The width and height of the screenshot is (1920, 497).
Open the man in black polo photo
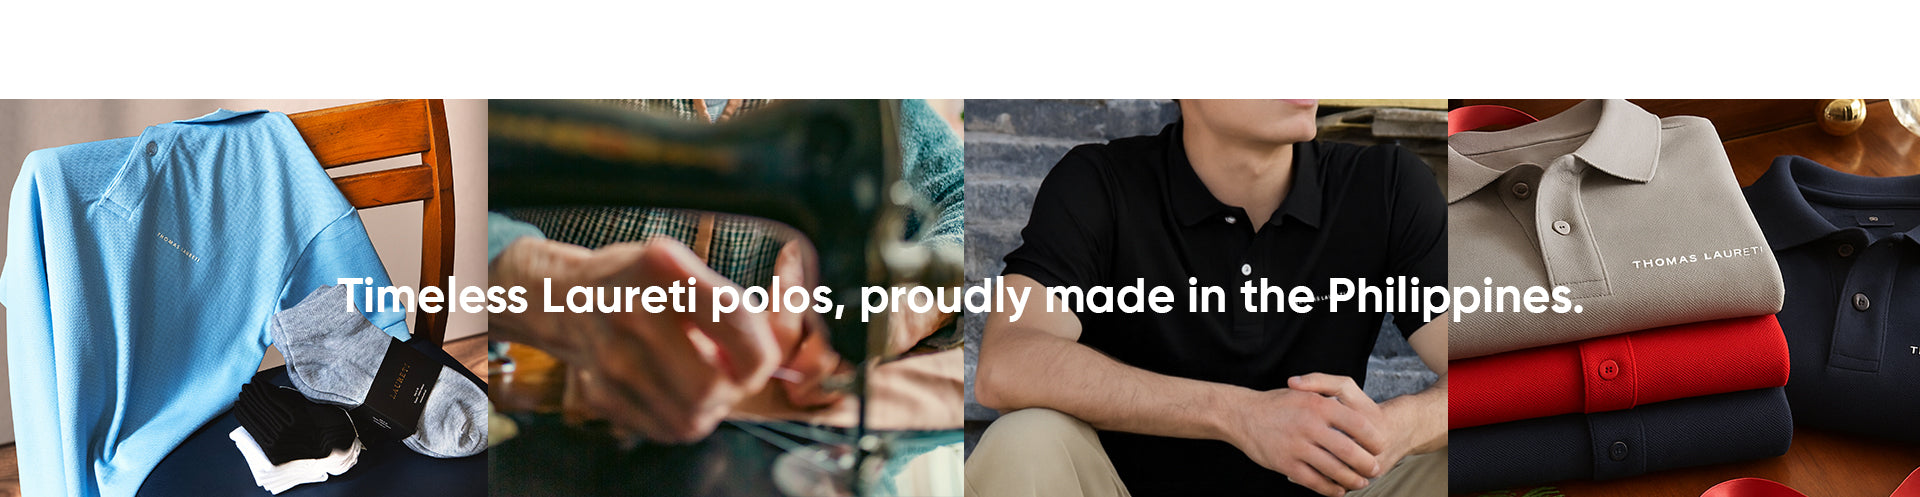point(1206,298)
